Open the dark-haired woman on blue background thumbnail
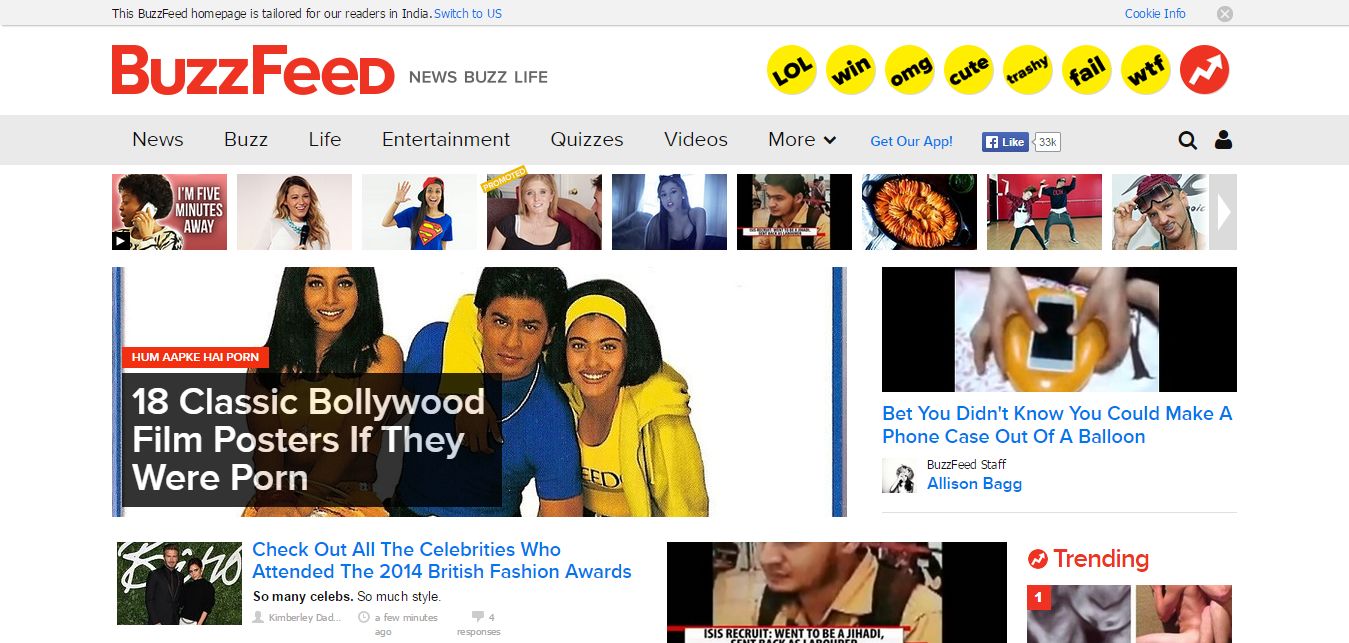 [x=669, y=212]
